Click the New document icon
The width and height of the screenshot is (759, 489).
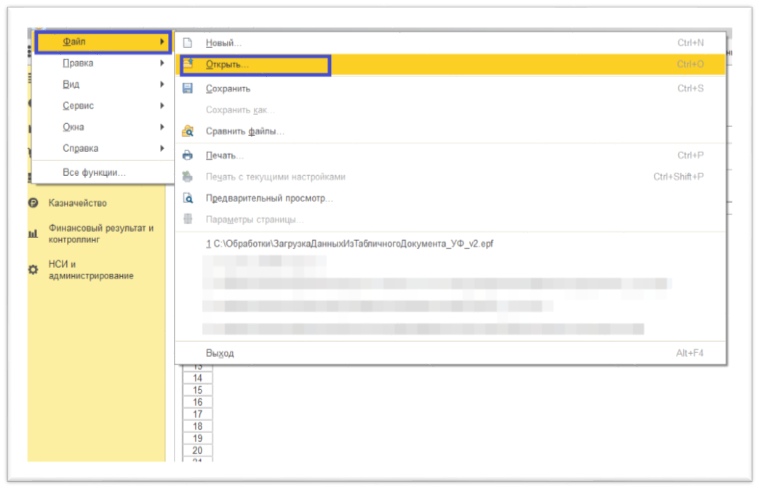click(187, 43)
